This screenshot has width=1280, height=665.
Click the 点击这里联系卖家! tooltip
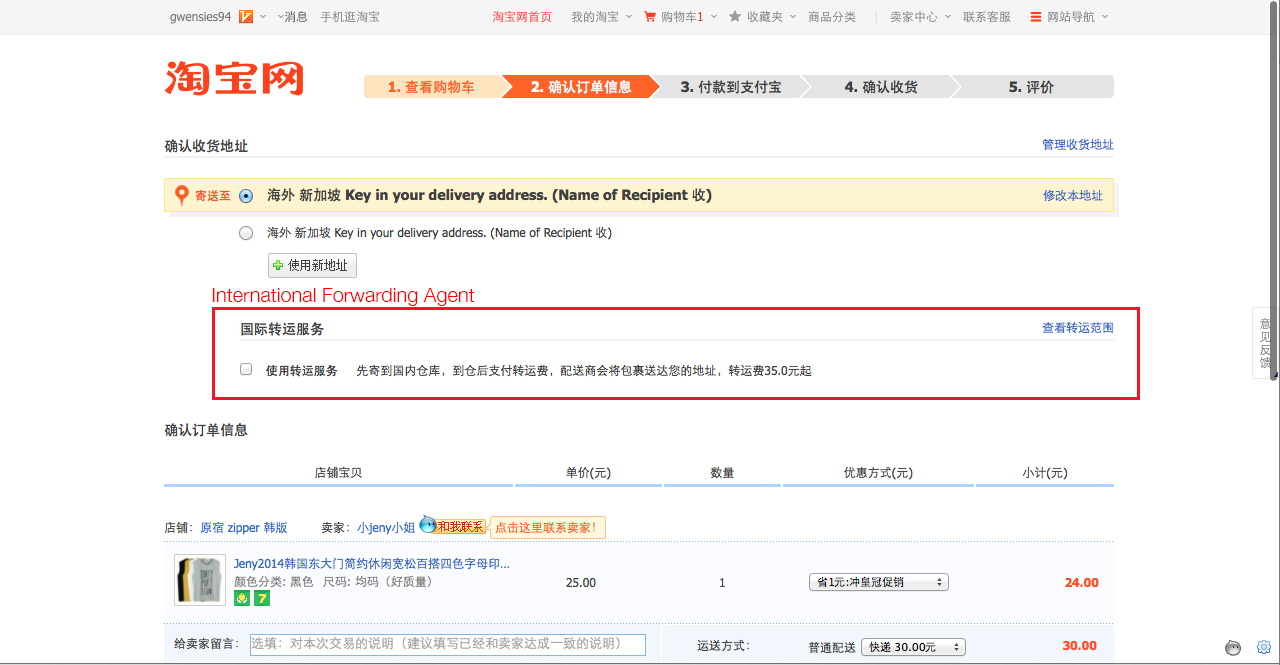tap(548, 527)
